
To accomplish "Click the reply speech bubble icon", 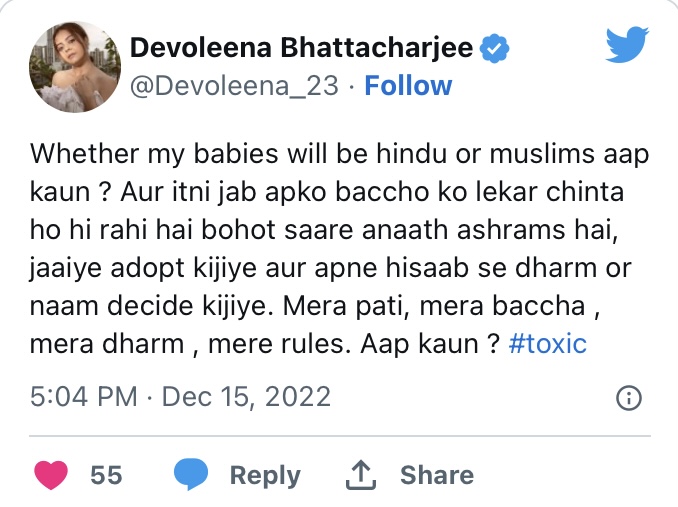I will click(191, 474).
